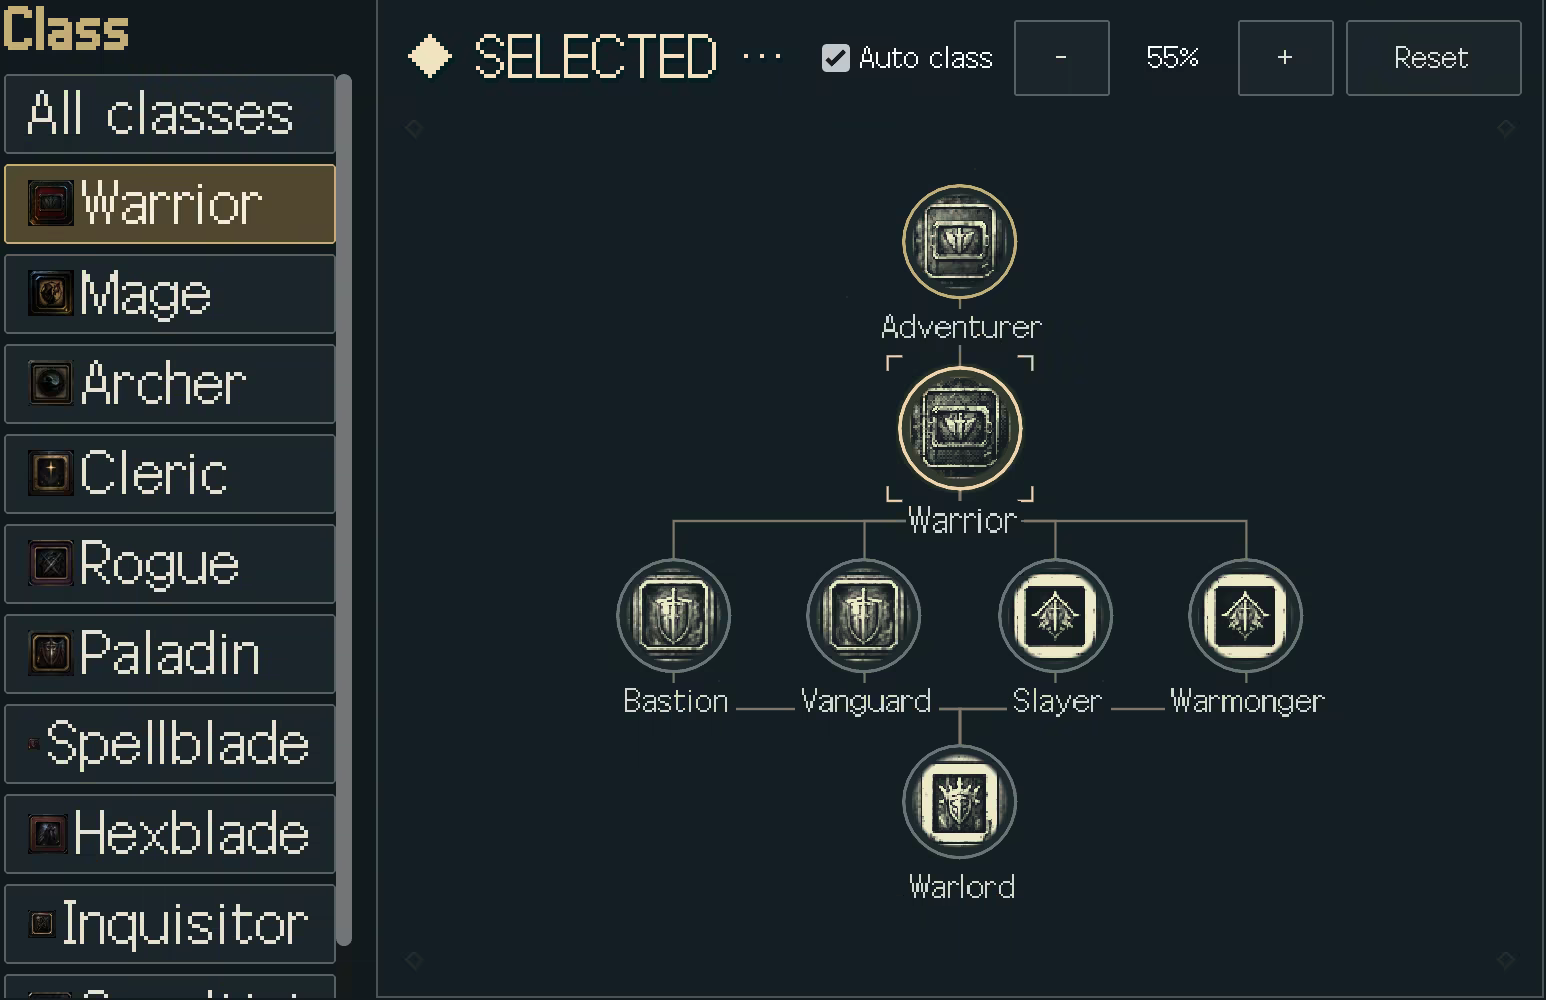Image resolution: width=1546 pixels, height=1000 pixels.
Task: Click the class list scrollbar
Action: tap(344, 510)
